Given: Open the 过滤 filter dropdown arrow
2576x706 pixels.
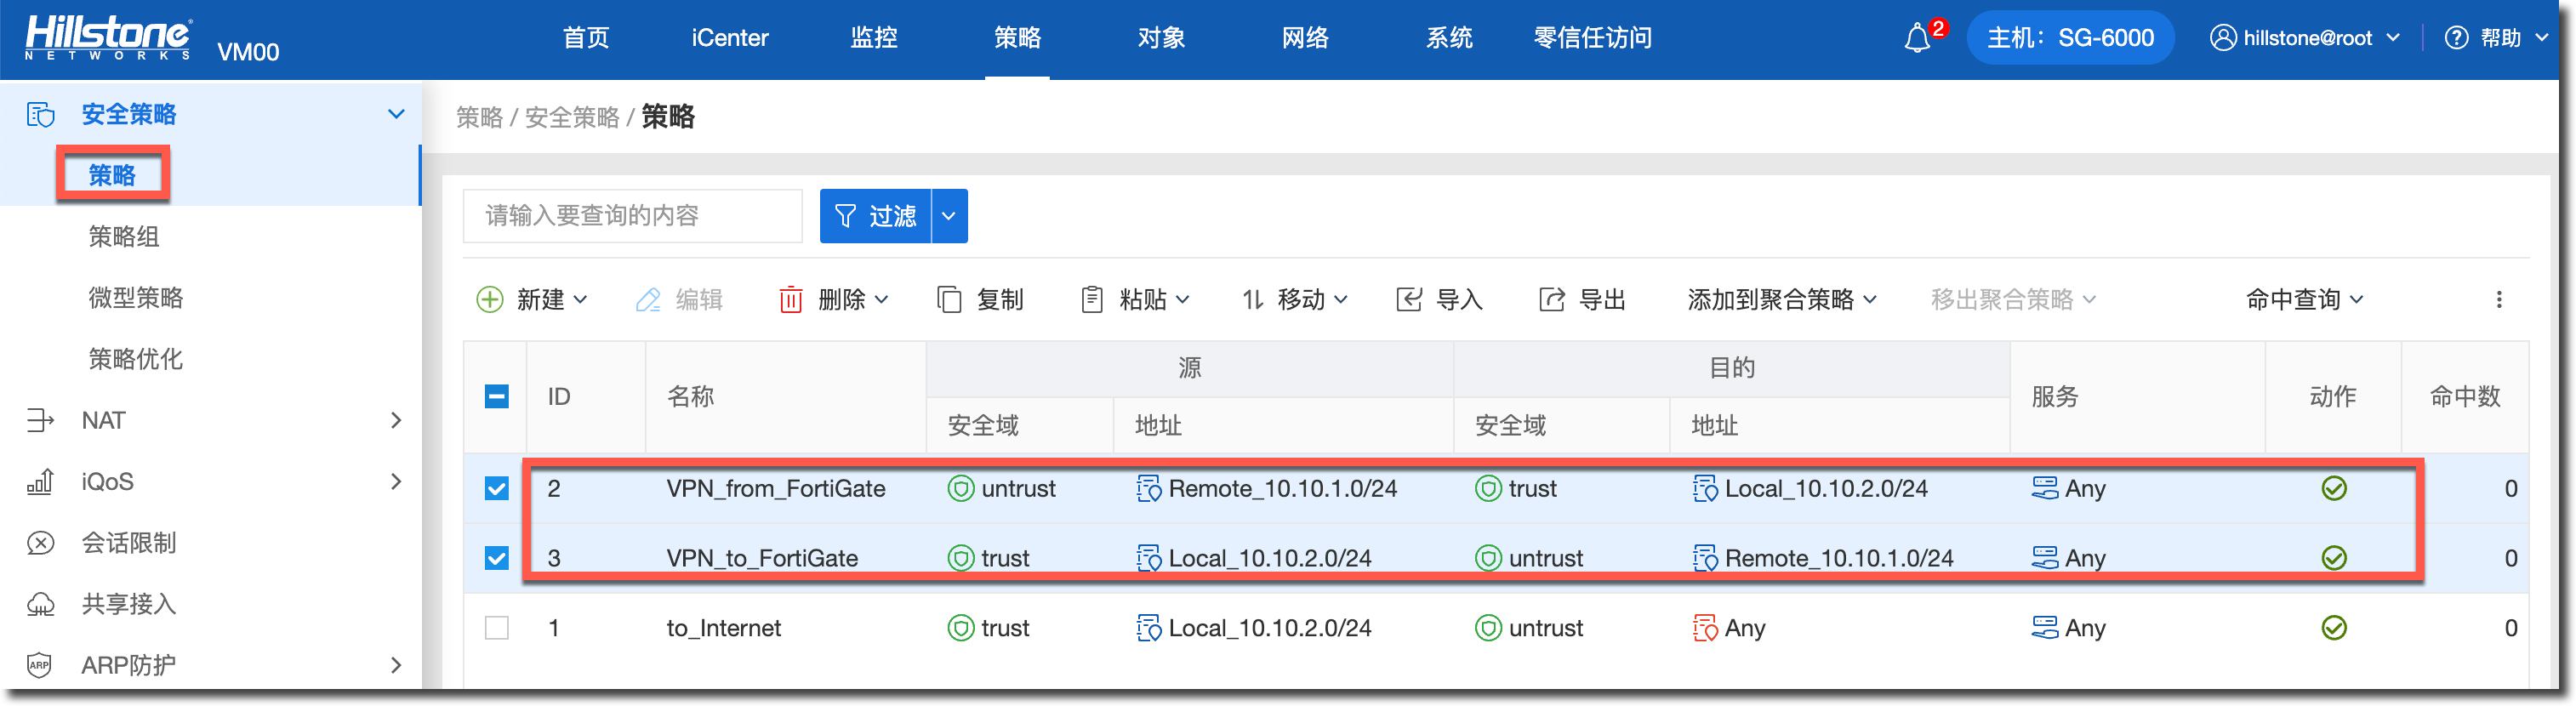Looking at the screenshot, I should point(949,216).
